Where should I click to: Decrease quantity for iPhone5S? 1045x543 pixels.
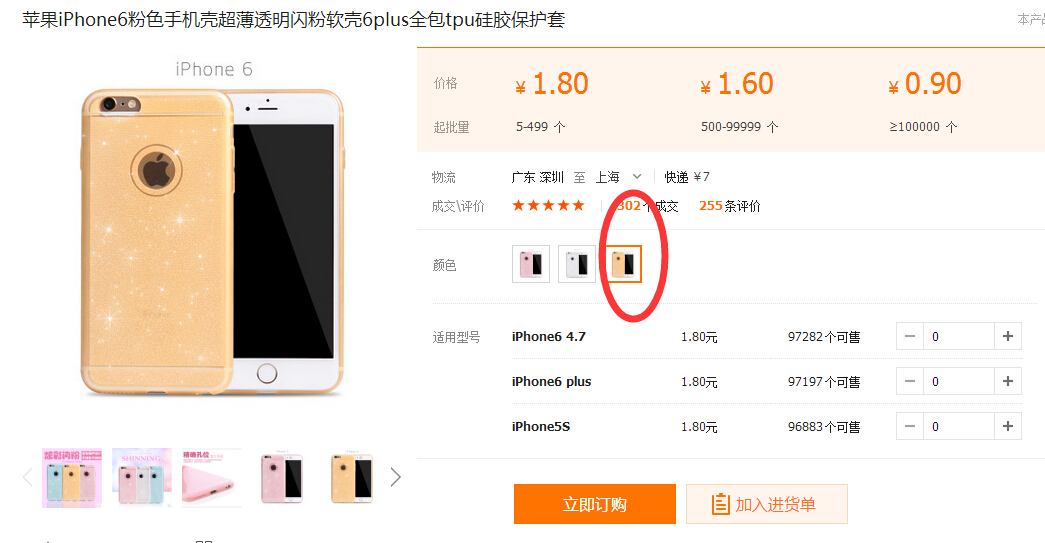(x=910, y=426)
